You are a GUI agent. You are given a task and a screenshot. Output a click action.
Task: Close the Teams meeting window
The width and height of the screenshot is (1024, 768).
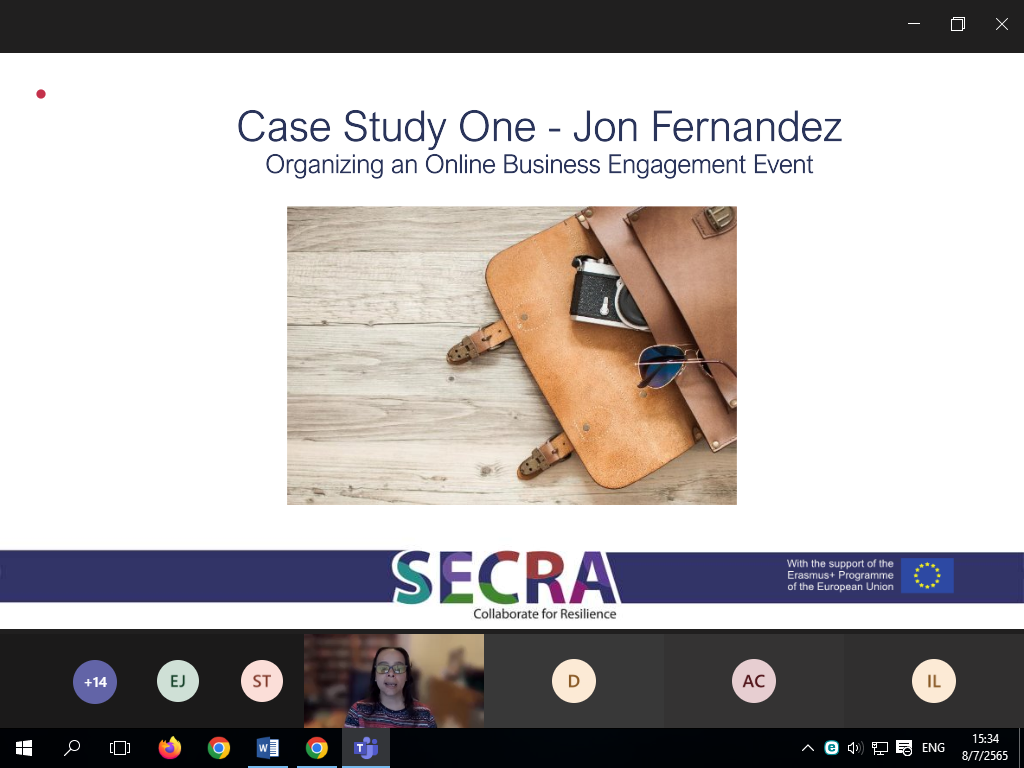(1002, 24)
